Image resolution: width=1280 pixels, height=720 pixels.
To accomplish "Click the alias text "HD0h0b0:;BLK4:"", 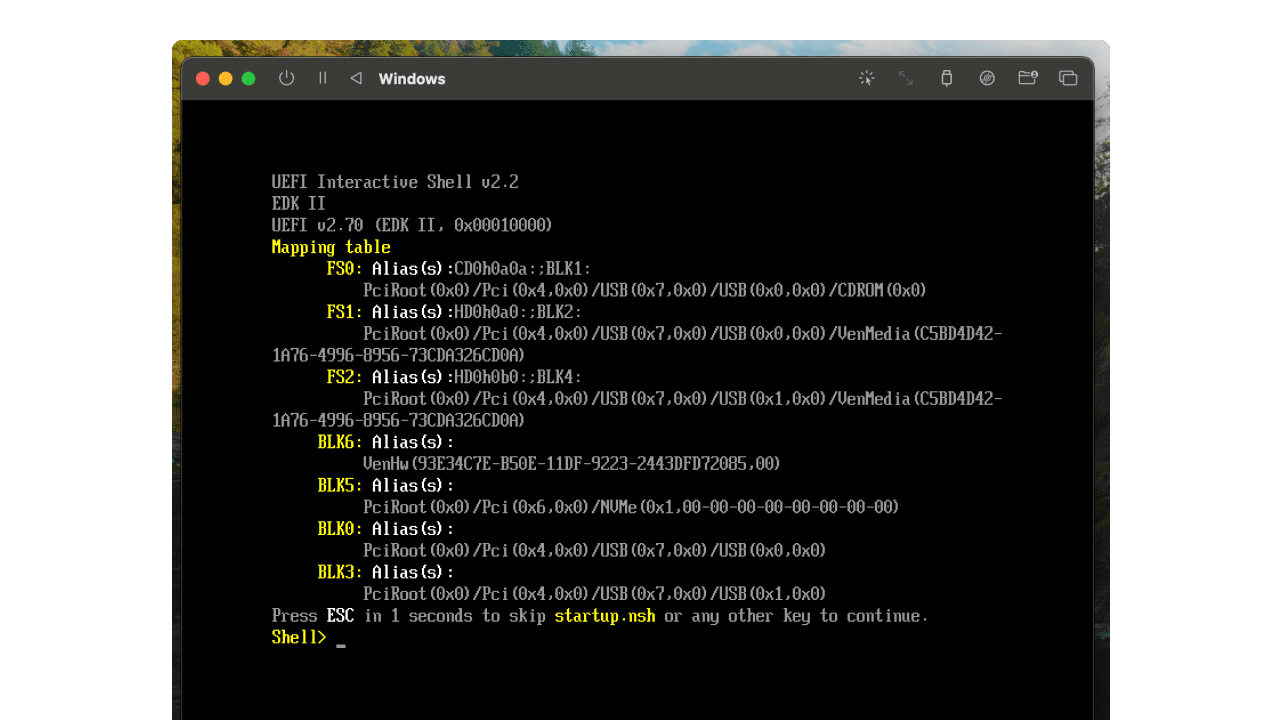I will [x=519, y=377].
